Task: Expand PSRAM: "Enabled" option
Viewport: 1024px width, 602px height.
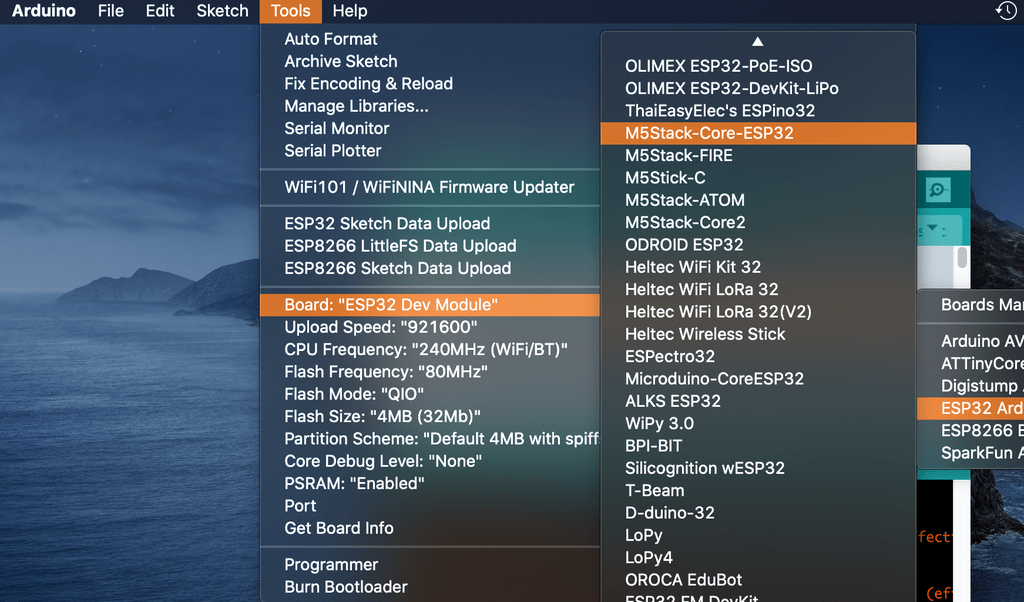Action: pos(430,484)
